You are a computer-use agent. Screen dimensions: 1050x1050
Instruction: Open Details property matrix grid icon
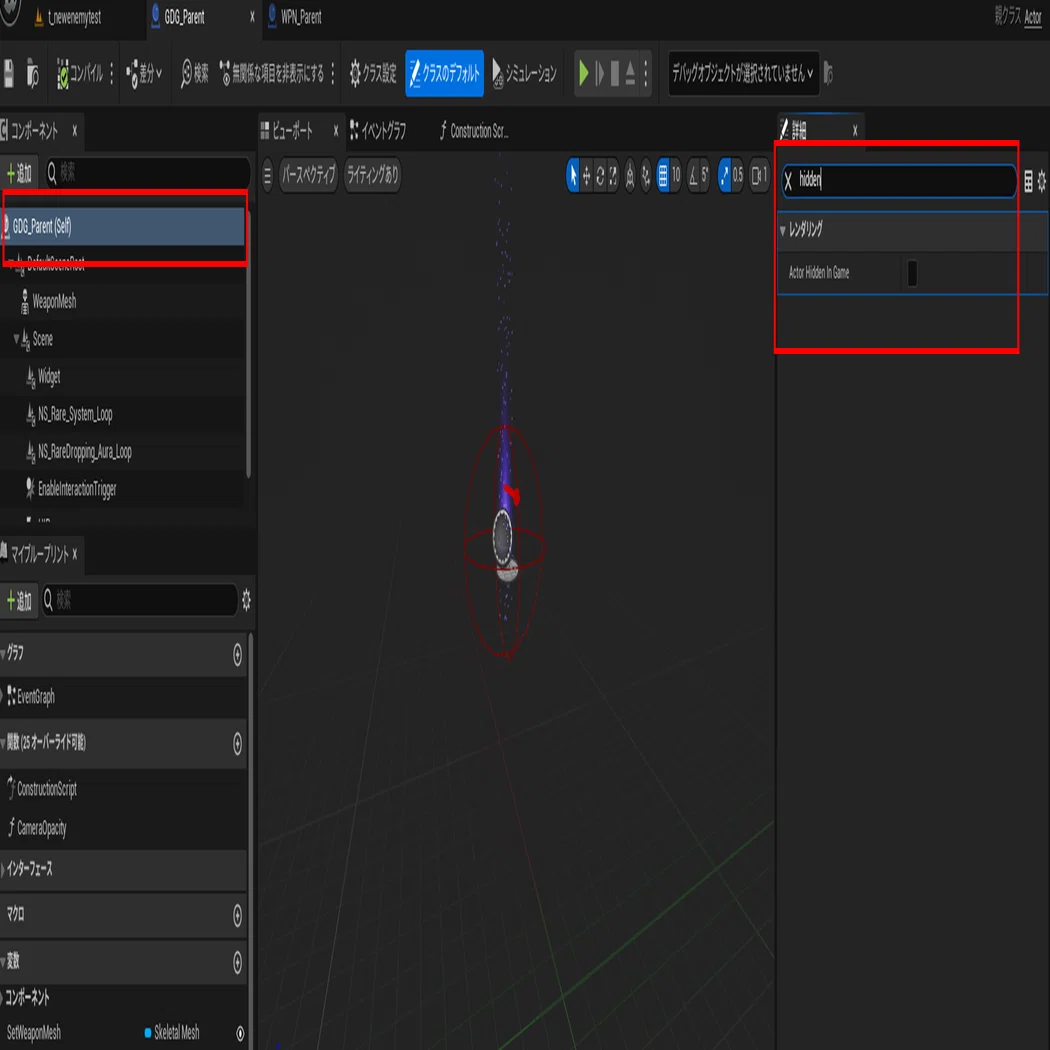pos(1028,181)
